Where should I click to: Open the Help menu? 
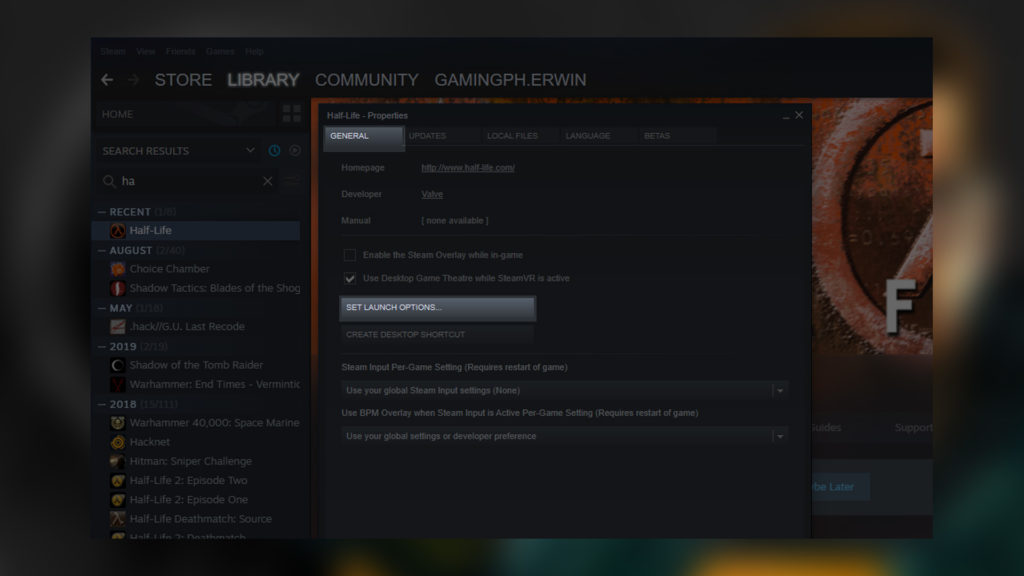pos(254,51)
